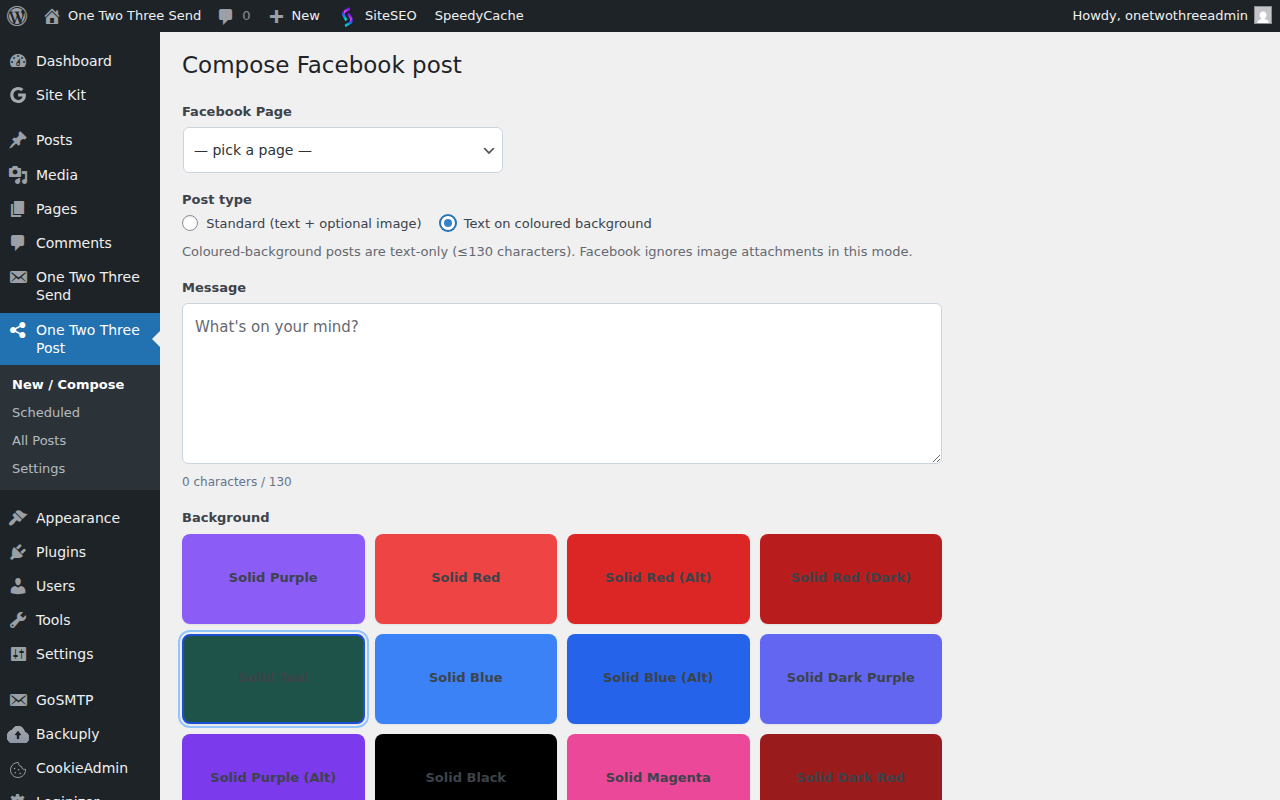Open Posts via the pushpin icon

(x=18, y=140)
